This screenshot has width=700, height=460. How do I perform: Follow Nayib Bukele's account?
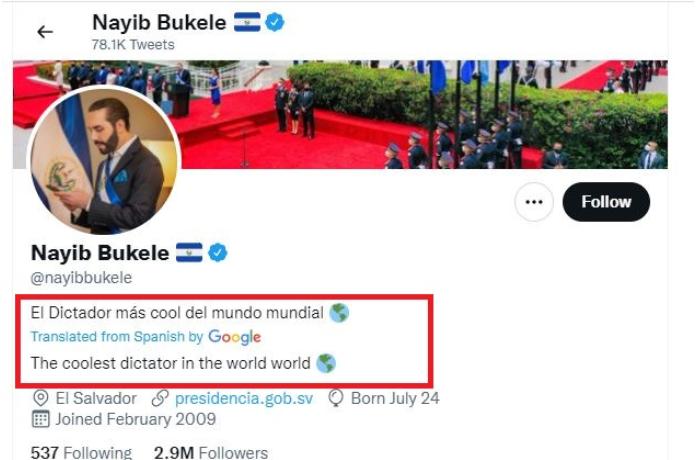pos(606,202)
